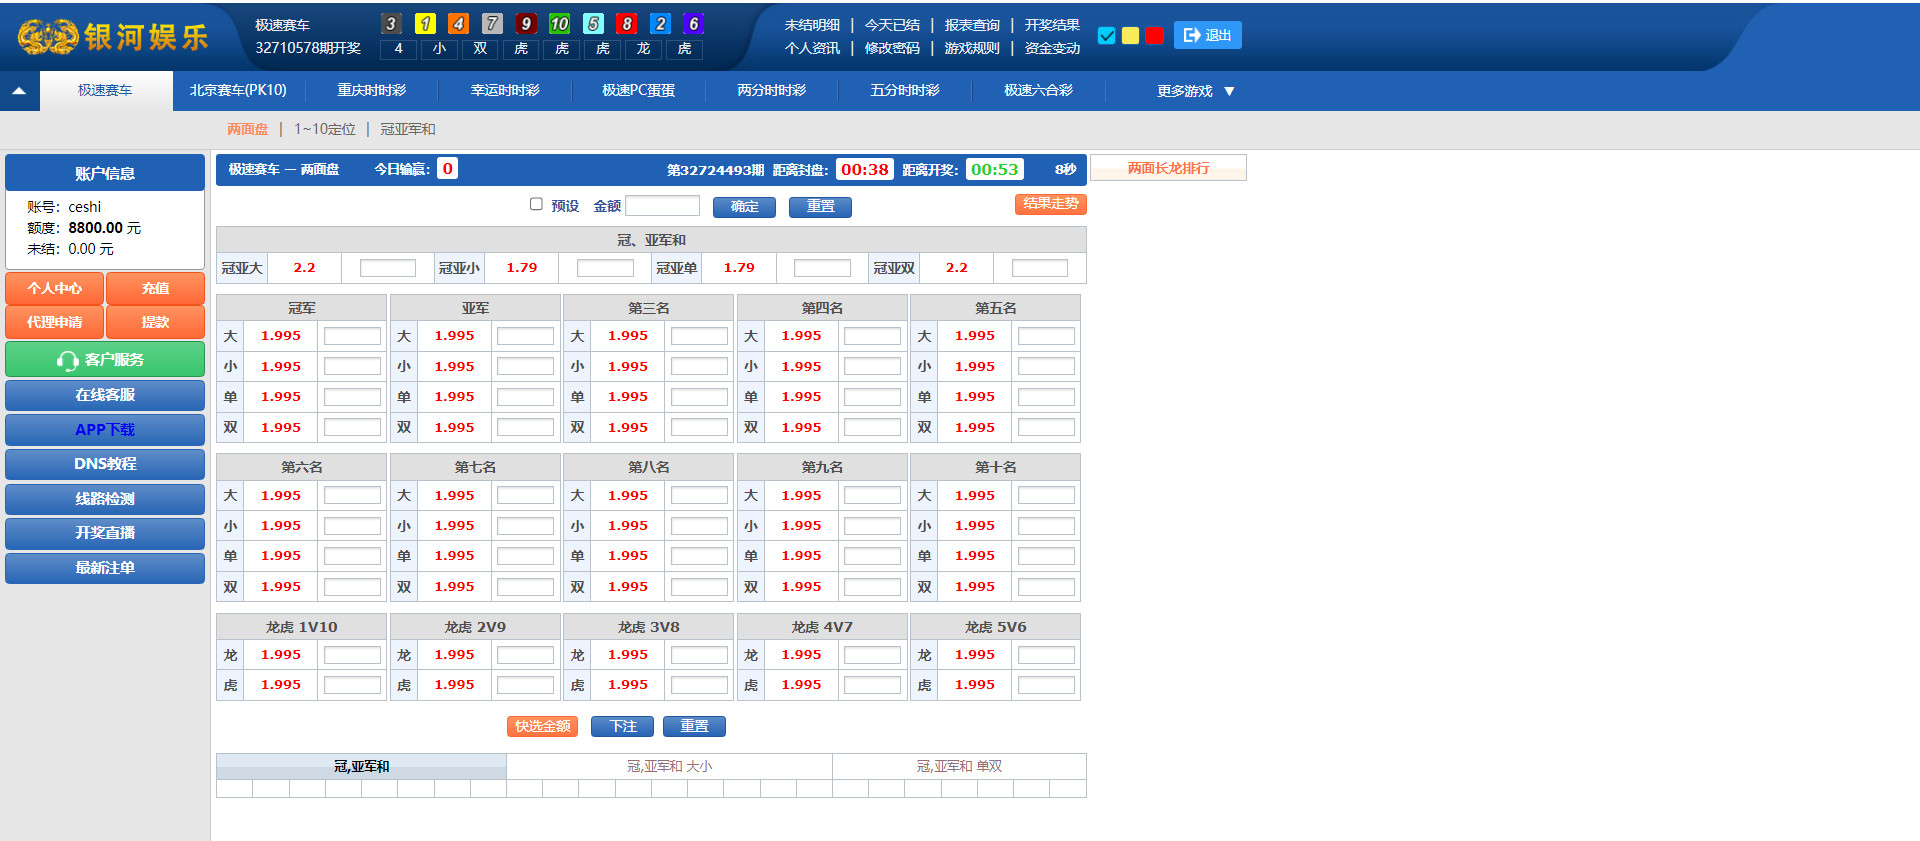The image size is (1920, 841).
Task: Click the 金额 amount input field
Action: [x=662, y=206]
